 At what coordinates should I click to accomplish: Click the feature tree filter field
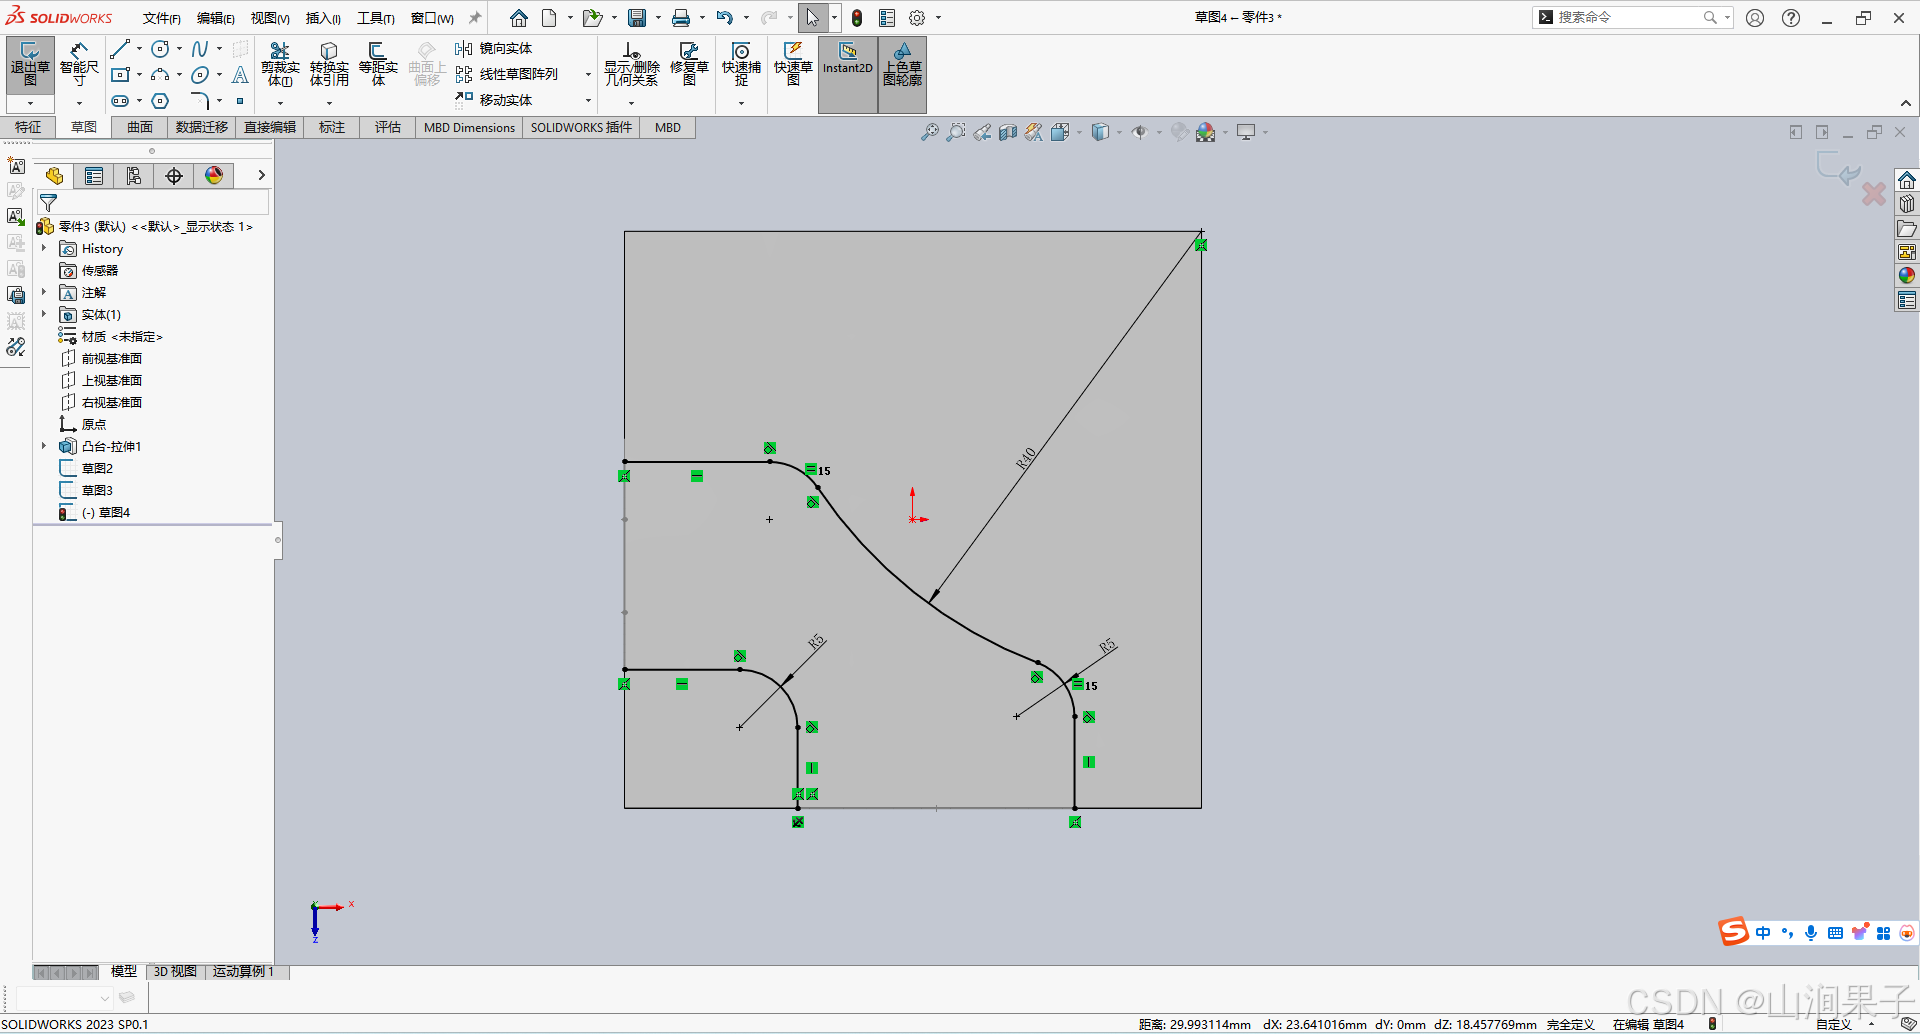tap(154, 202)
